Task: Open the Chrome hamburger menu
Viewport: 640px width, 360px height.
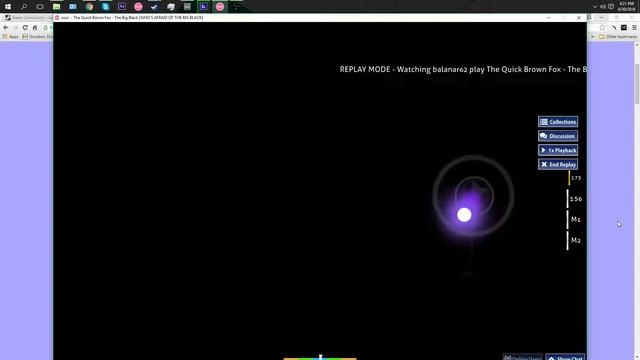Action: [x=634, y=27]
